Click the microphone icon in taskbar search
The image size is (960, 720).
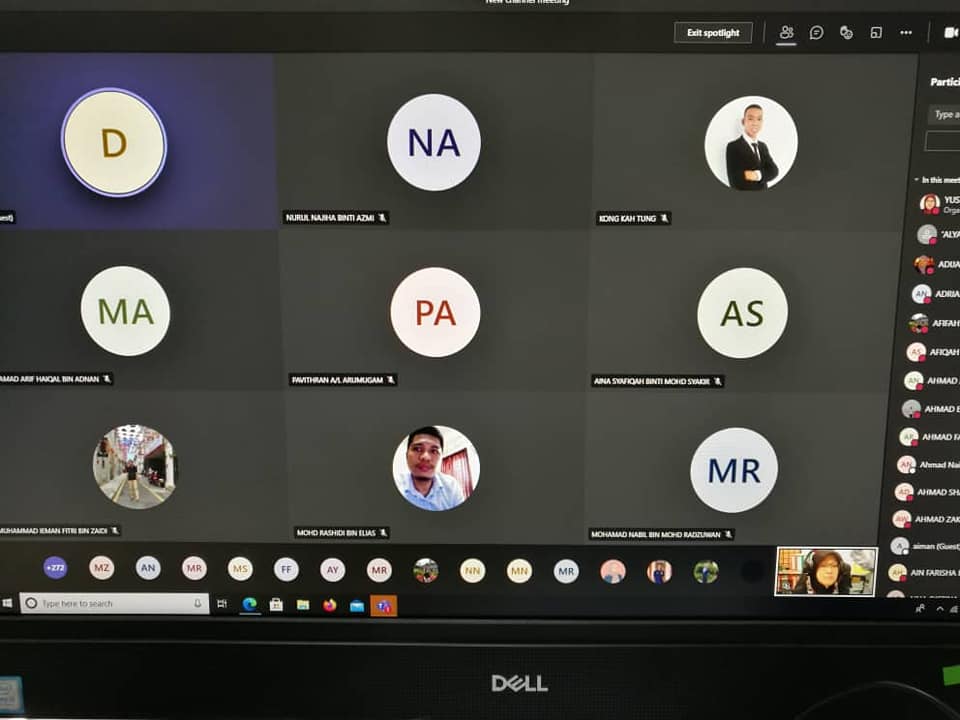tap(197, 604)
